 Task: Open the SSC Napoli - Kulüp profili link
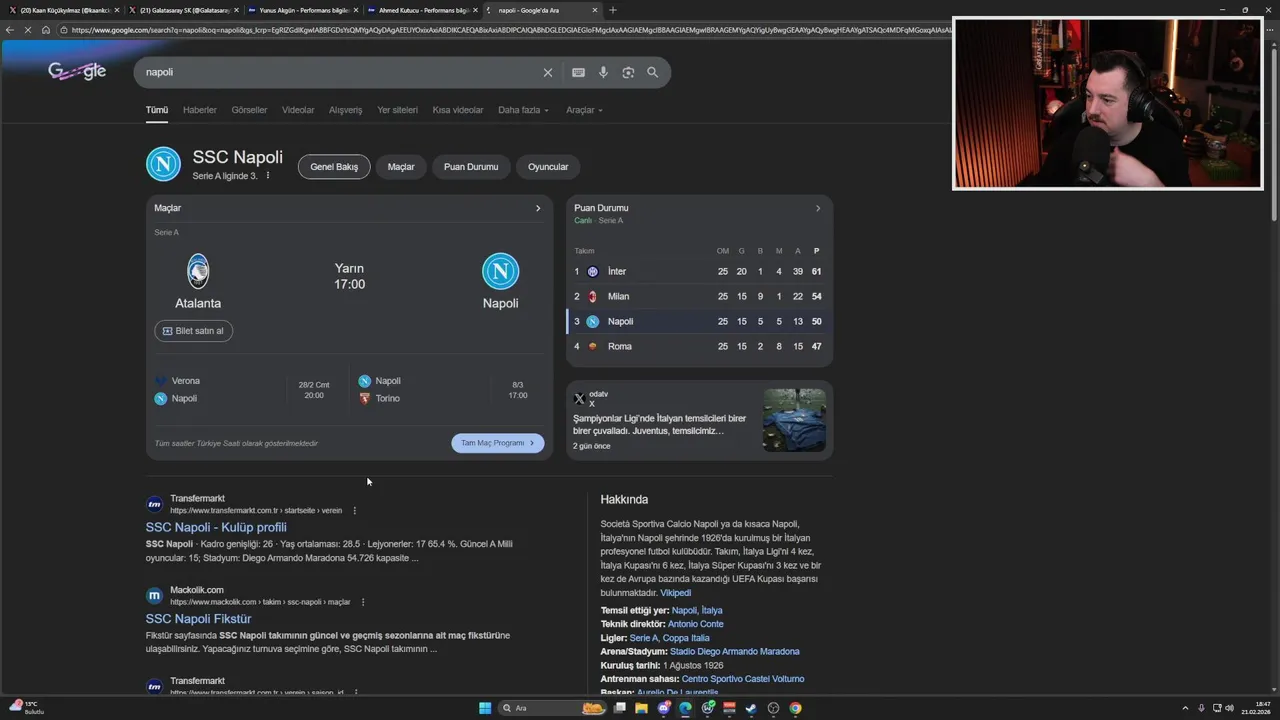pyautogui.click(x=216, y=527)
